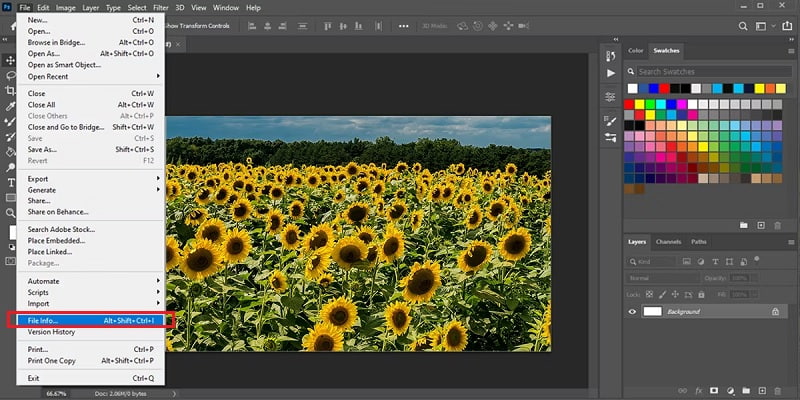Toggle the pixel layers filter in Layers panel
This screenshot has width=800, height=400.
(x=687, y=262)
